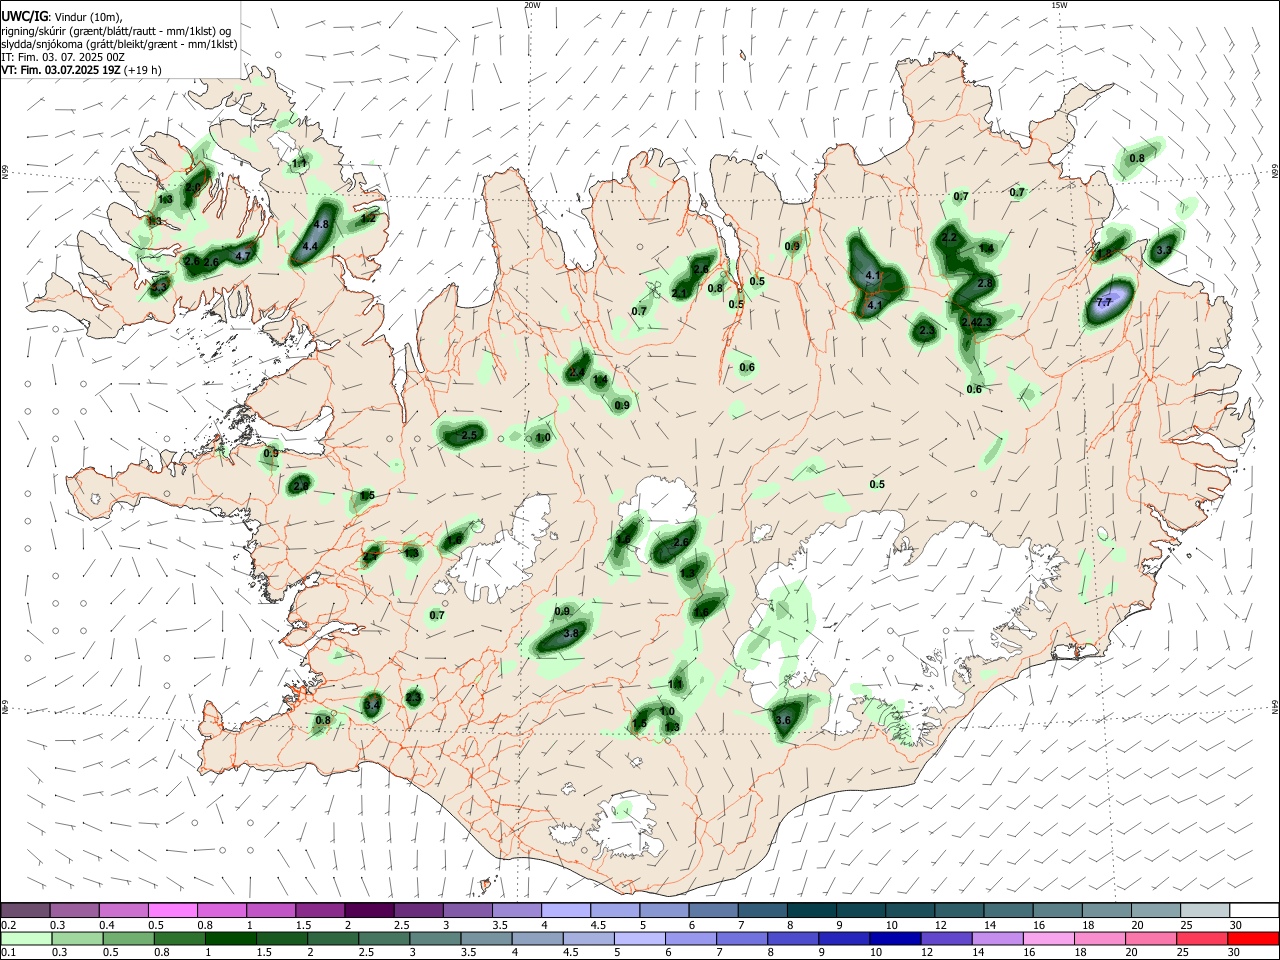
Task: Click the 3.4 value in southwest Iceland
Action: click(x=372, y=705)
